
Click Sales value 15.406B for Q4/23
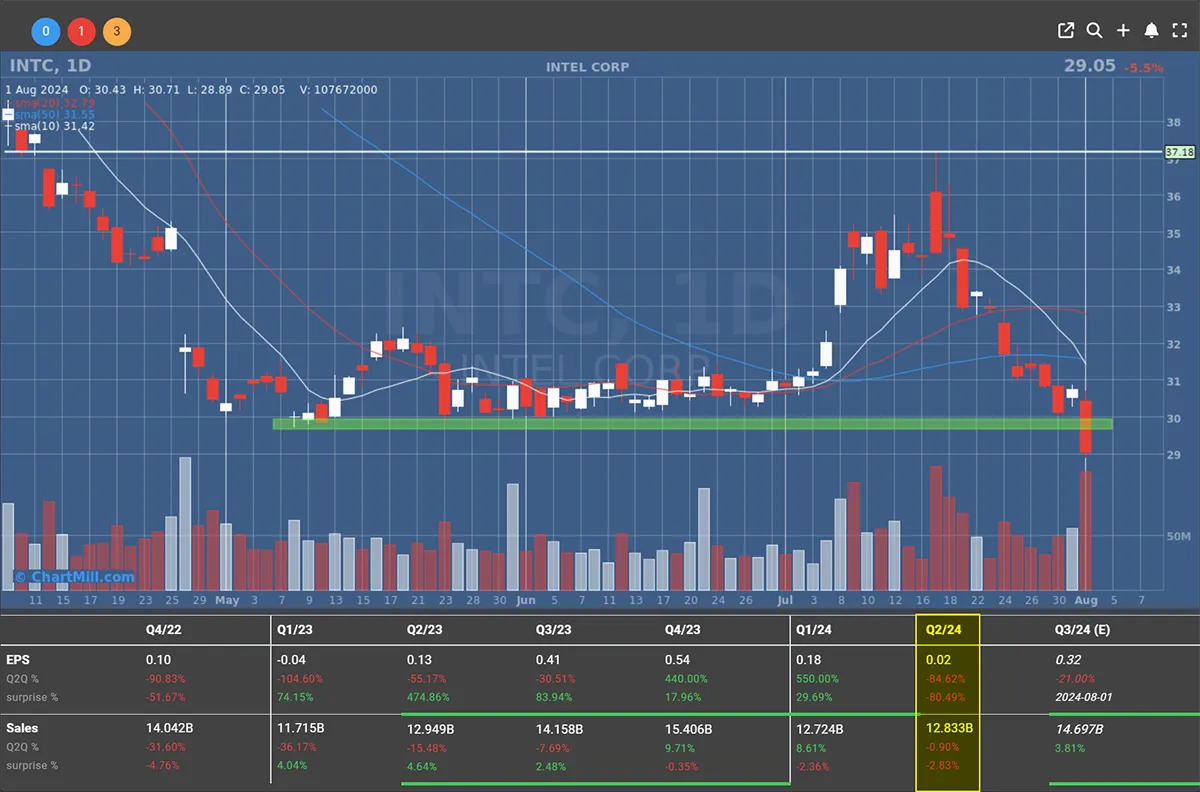(688, 728)
